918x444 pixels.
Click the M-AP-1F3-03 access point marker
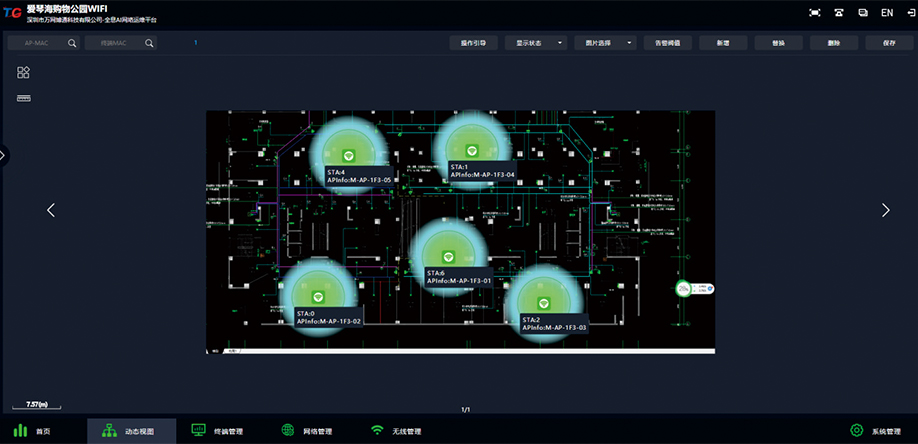pyautogui.click(x=543, y=303)
